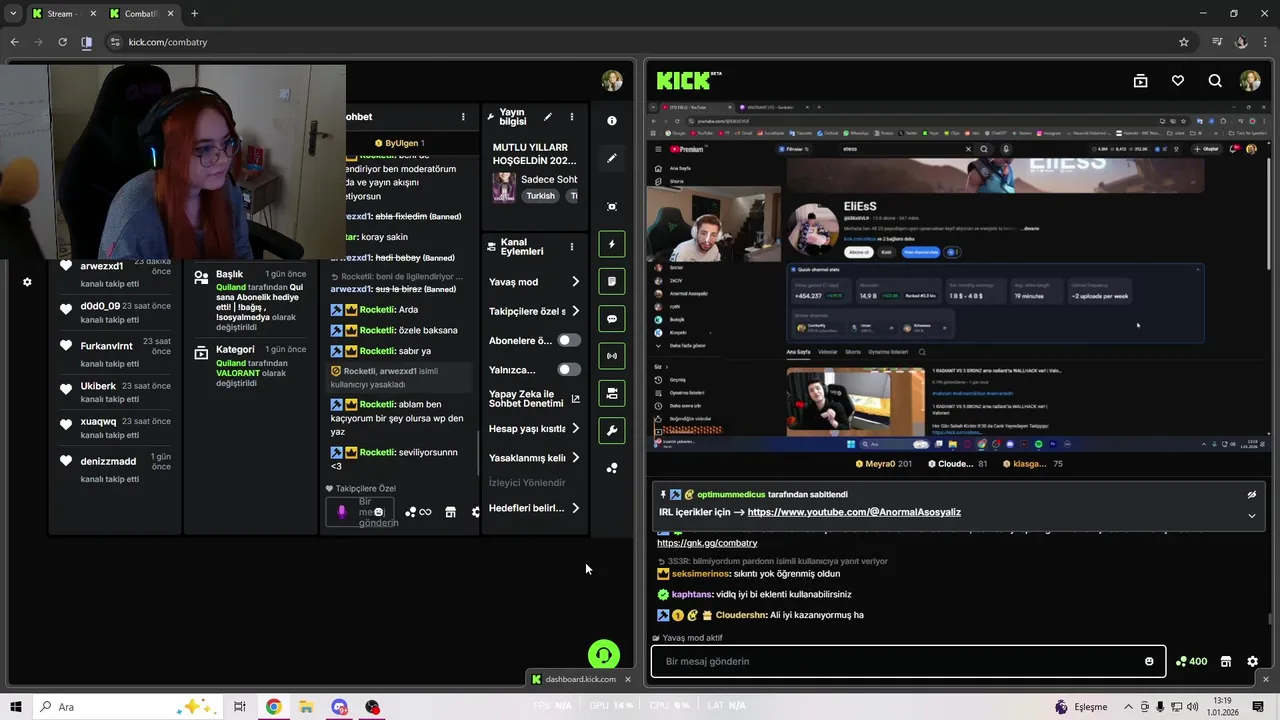This screenshot has width=1280, height=720.
Task: Open chat settings gear in Kick chat
Action: point(1252,661)
